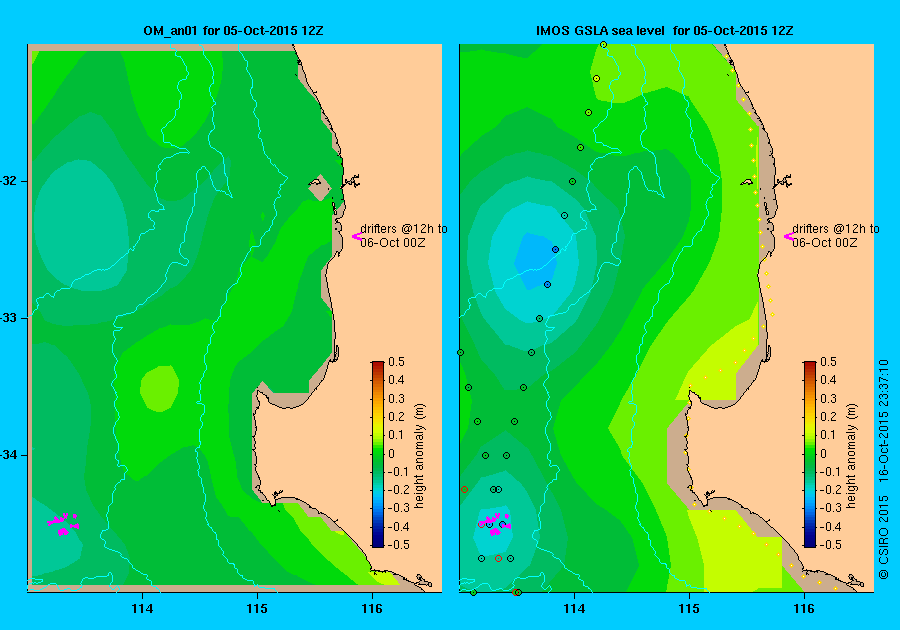Click the 0.5 label on OM_an01 colorbar

(396, 362)
